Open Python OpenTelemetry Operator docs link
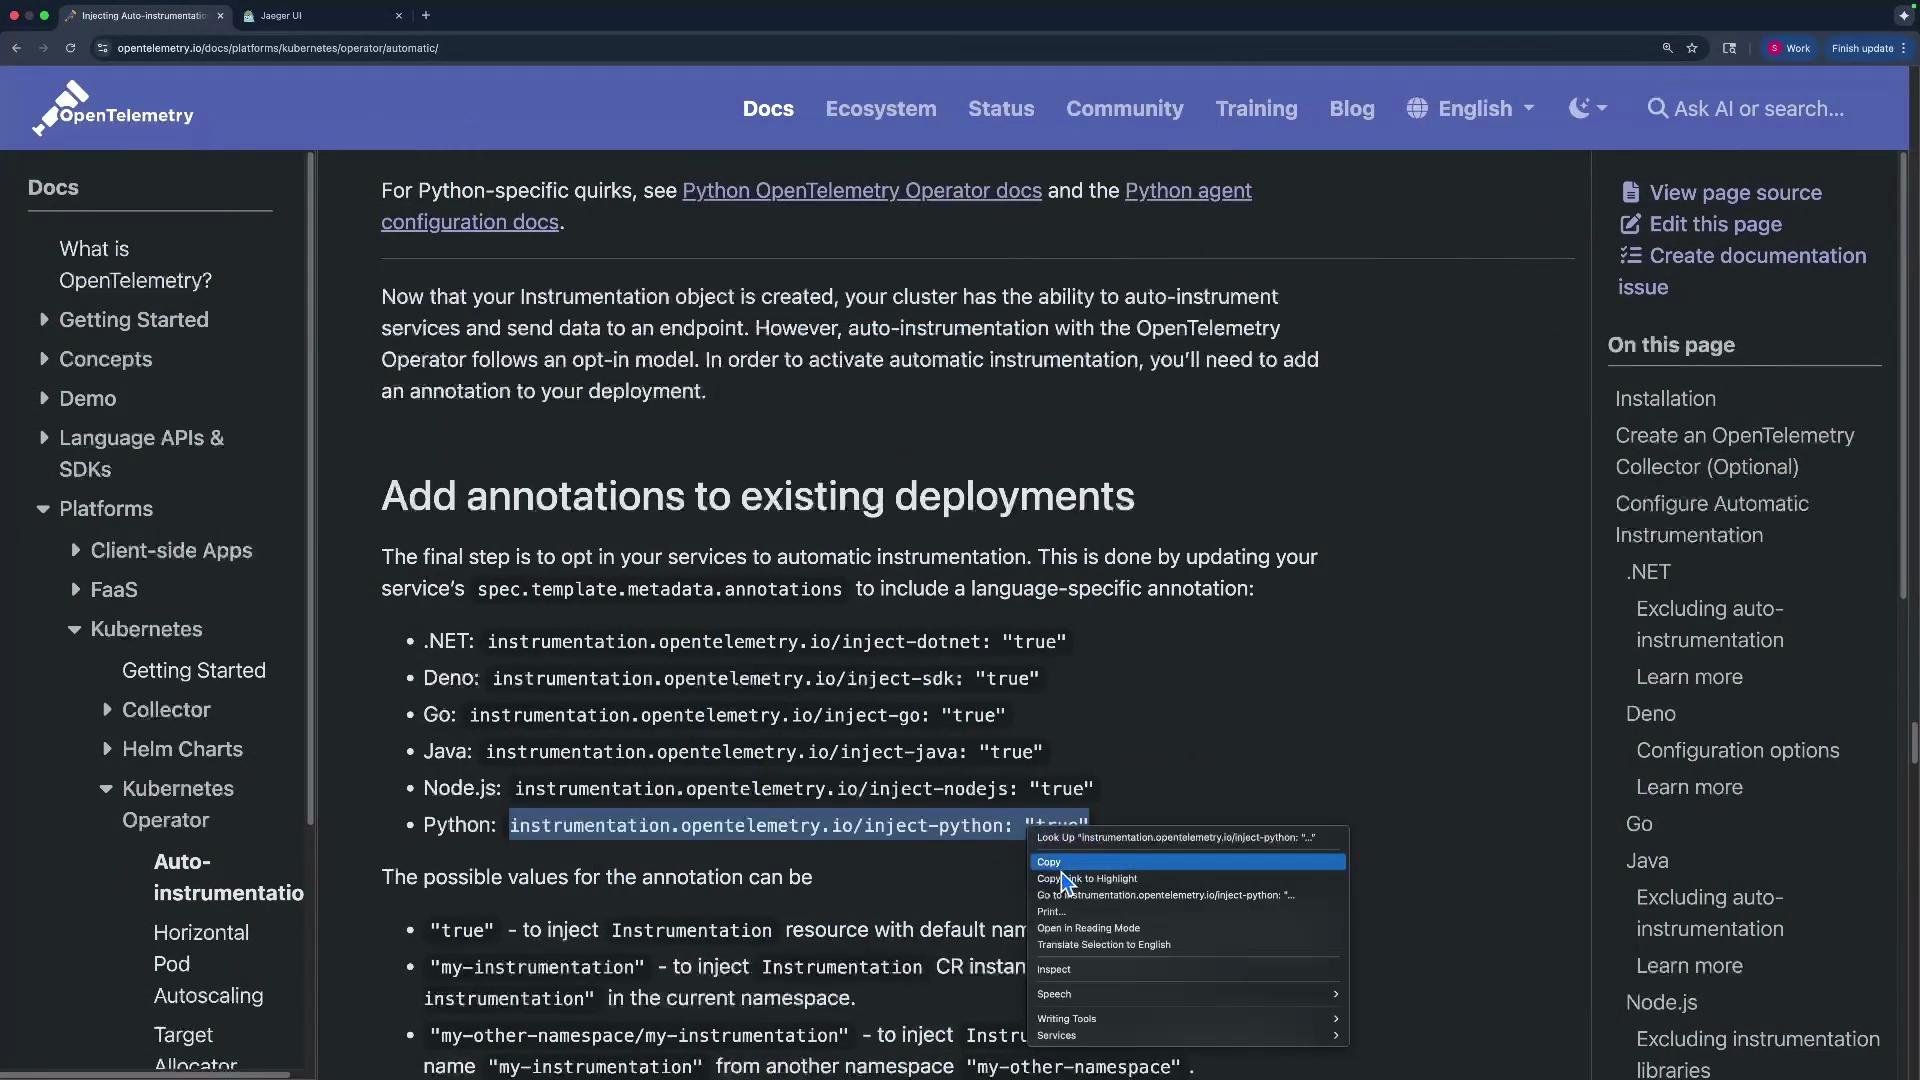Screen dimensions: 1920x1080 pyautogui.click(x=862, y=191)
